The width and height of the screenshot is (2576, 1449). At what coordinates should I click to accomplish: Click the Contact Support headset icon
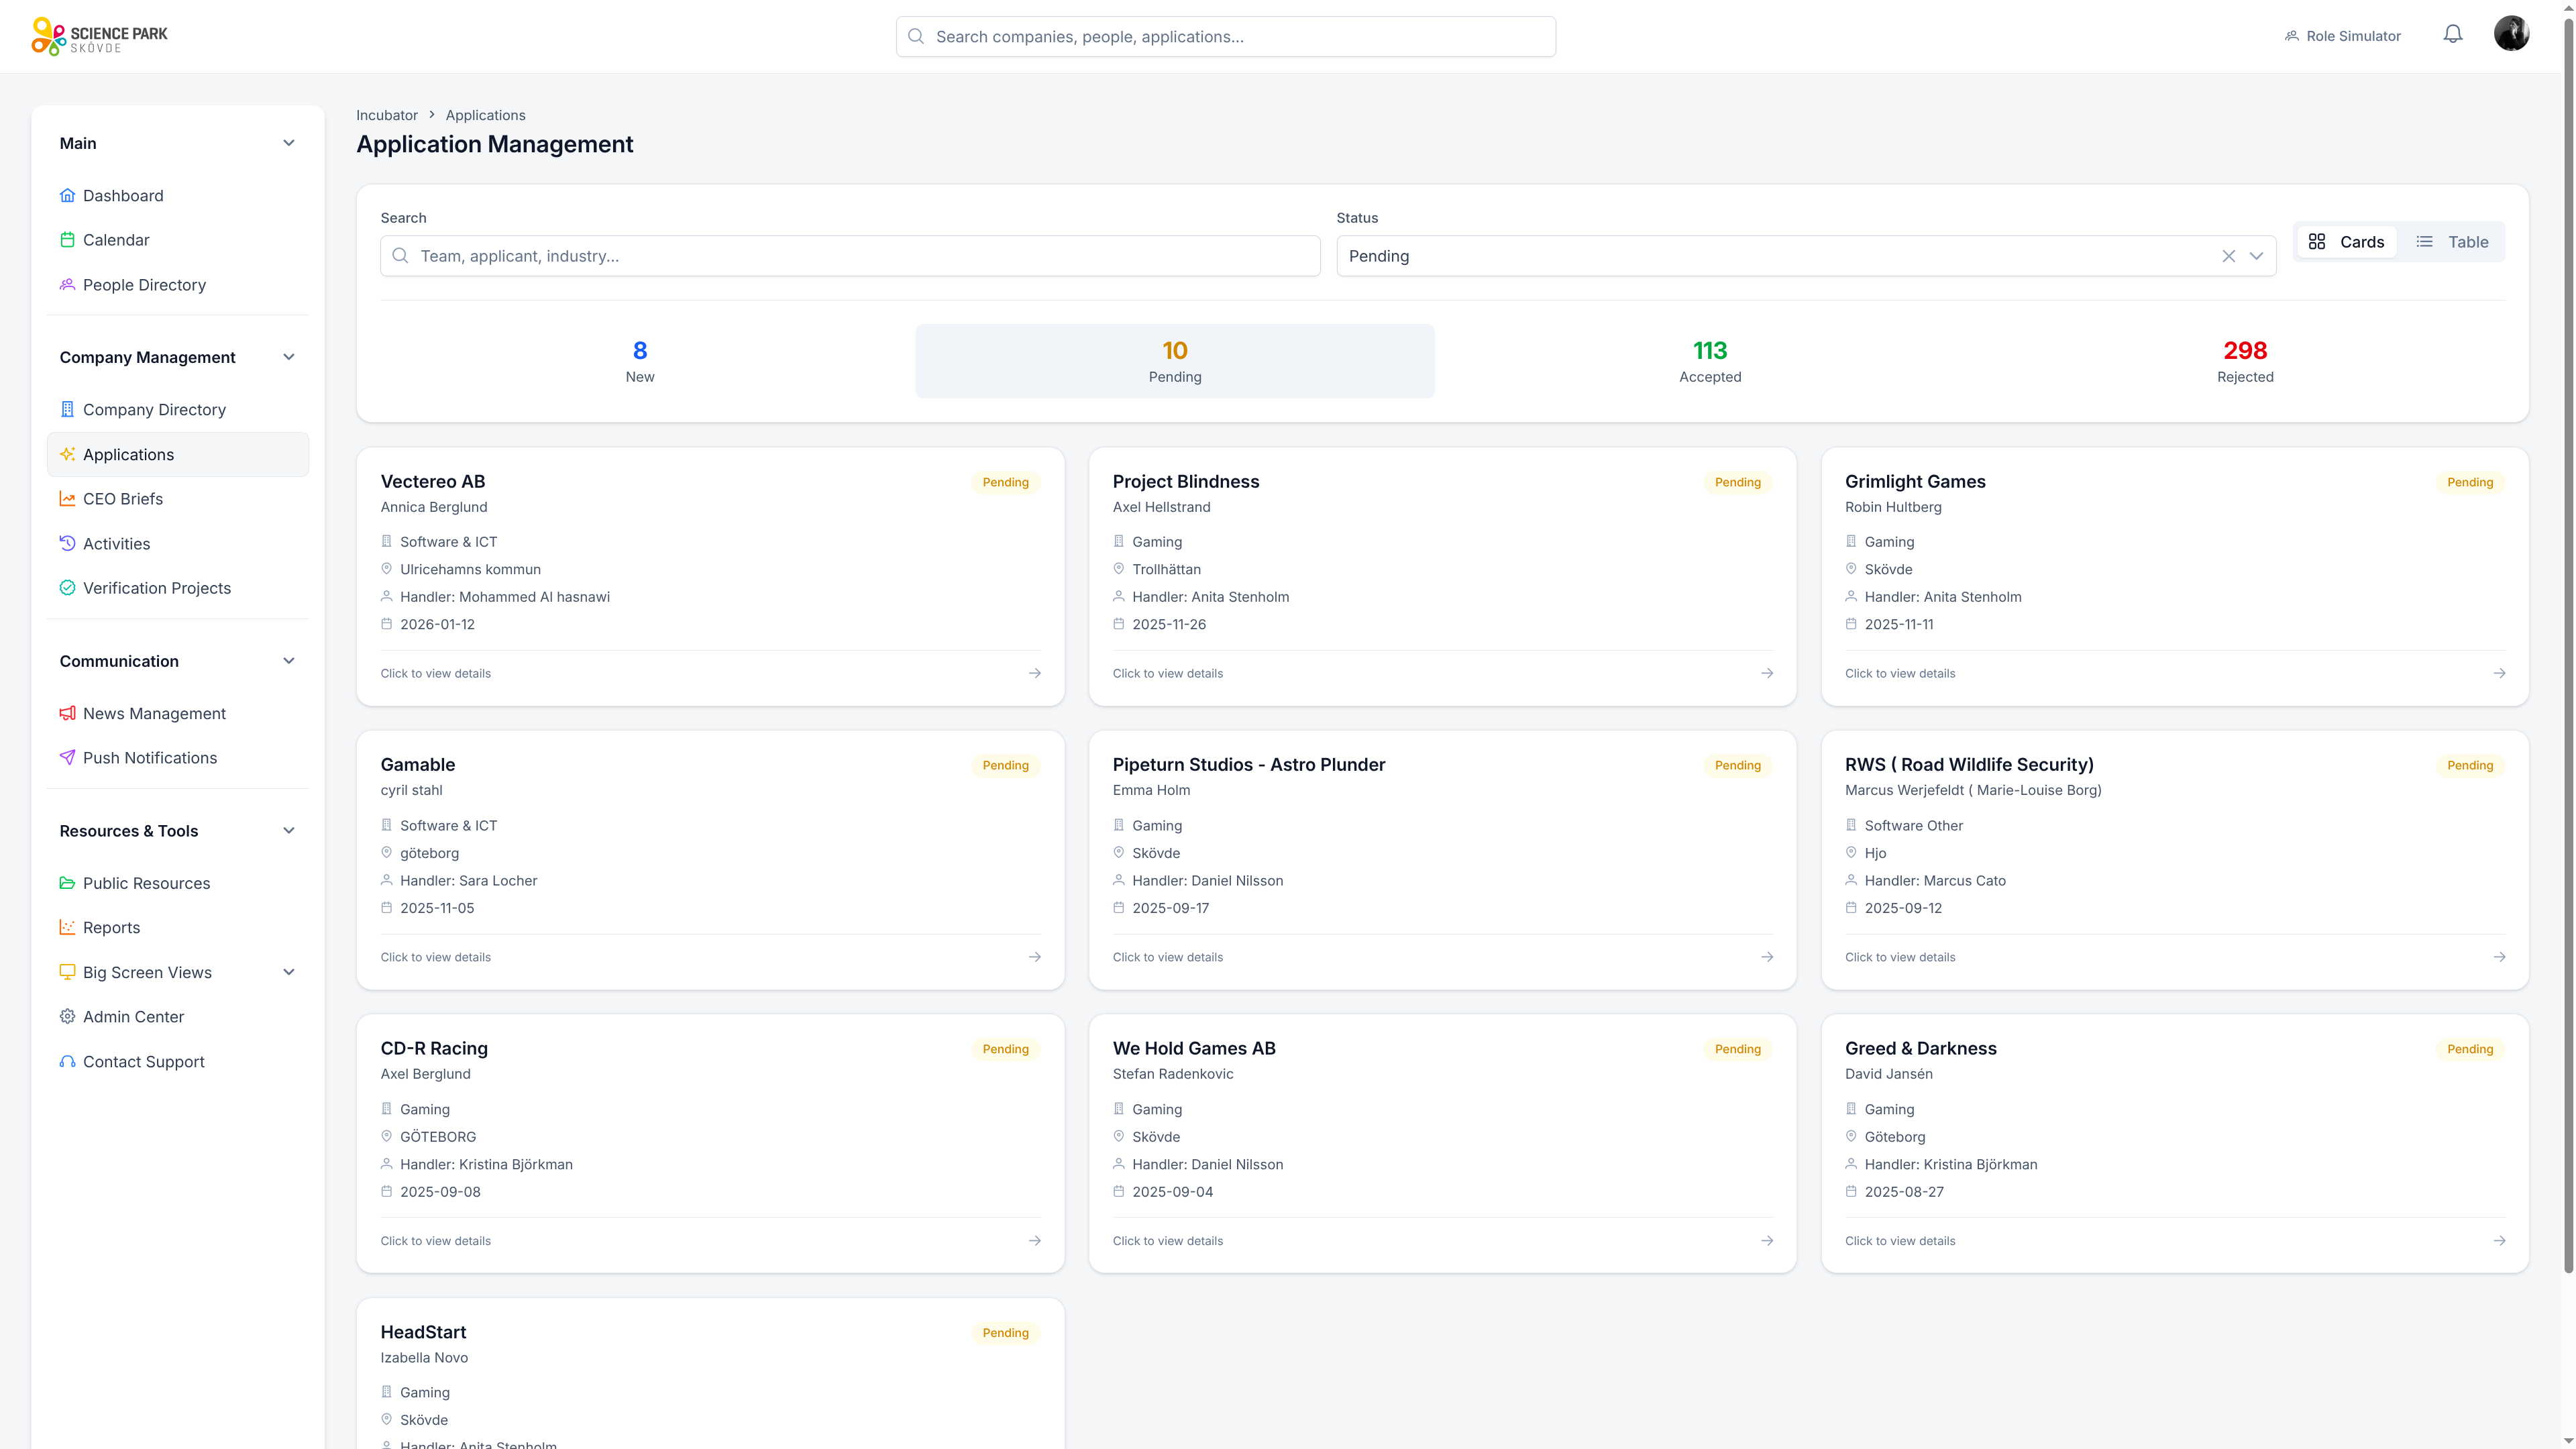(x=67, y=1061)
